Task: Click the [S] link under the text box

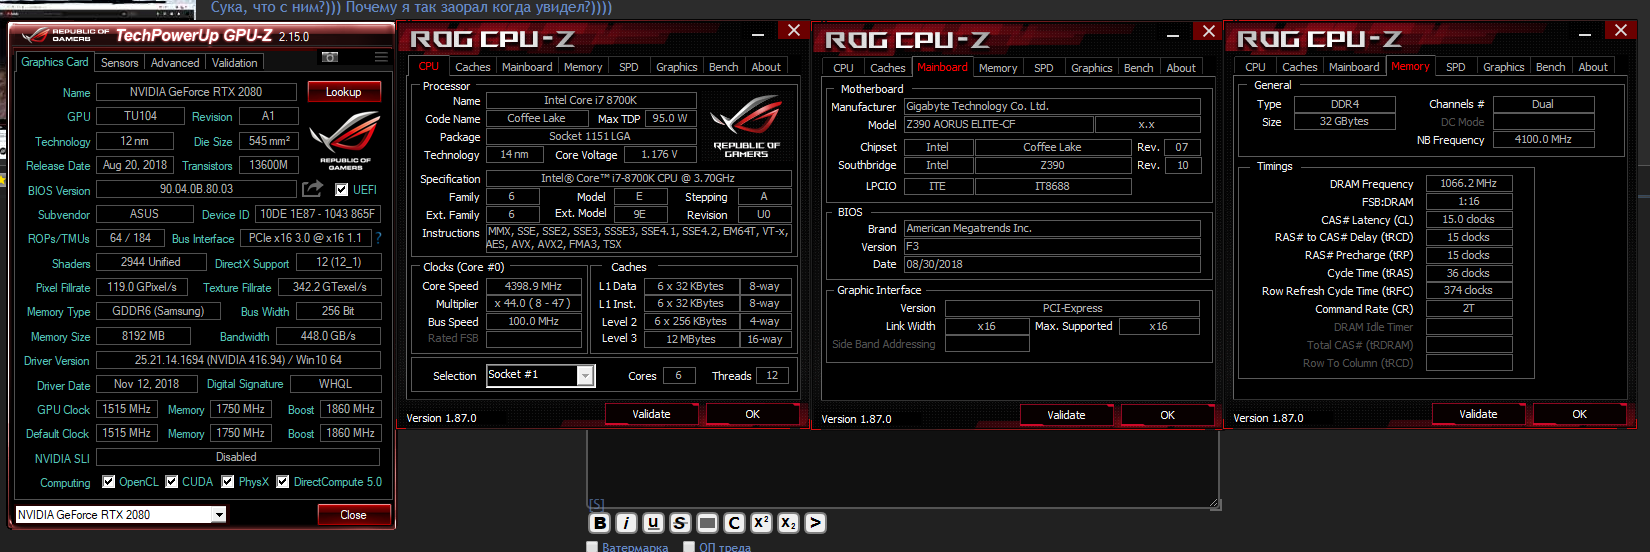Action: point(597,504)
